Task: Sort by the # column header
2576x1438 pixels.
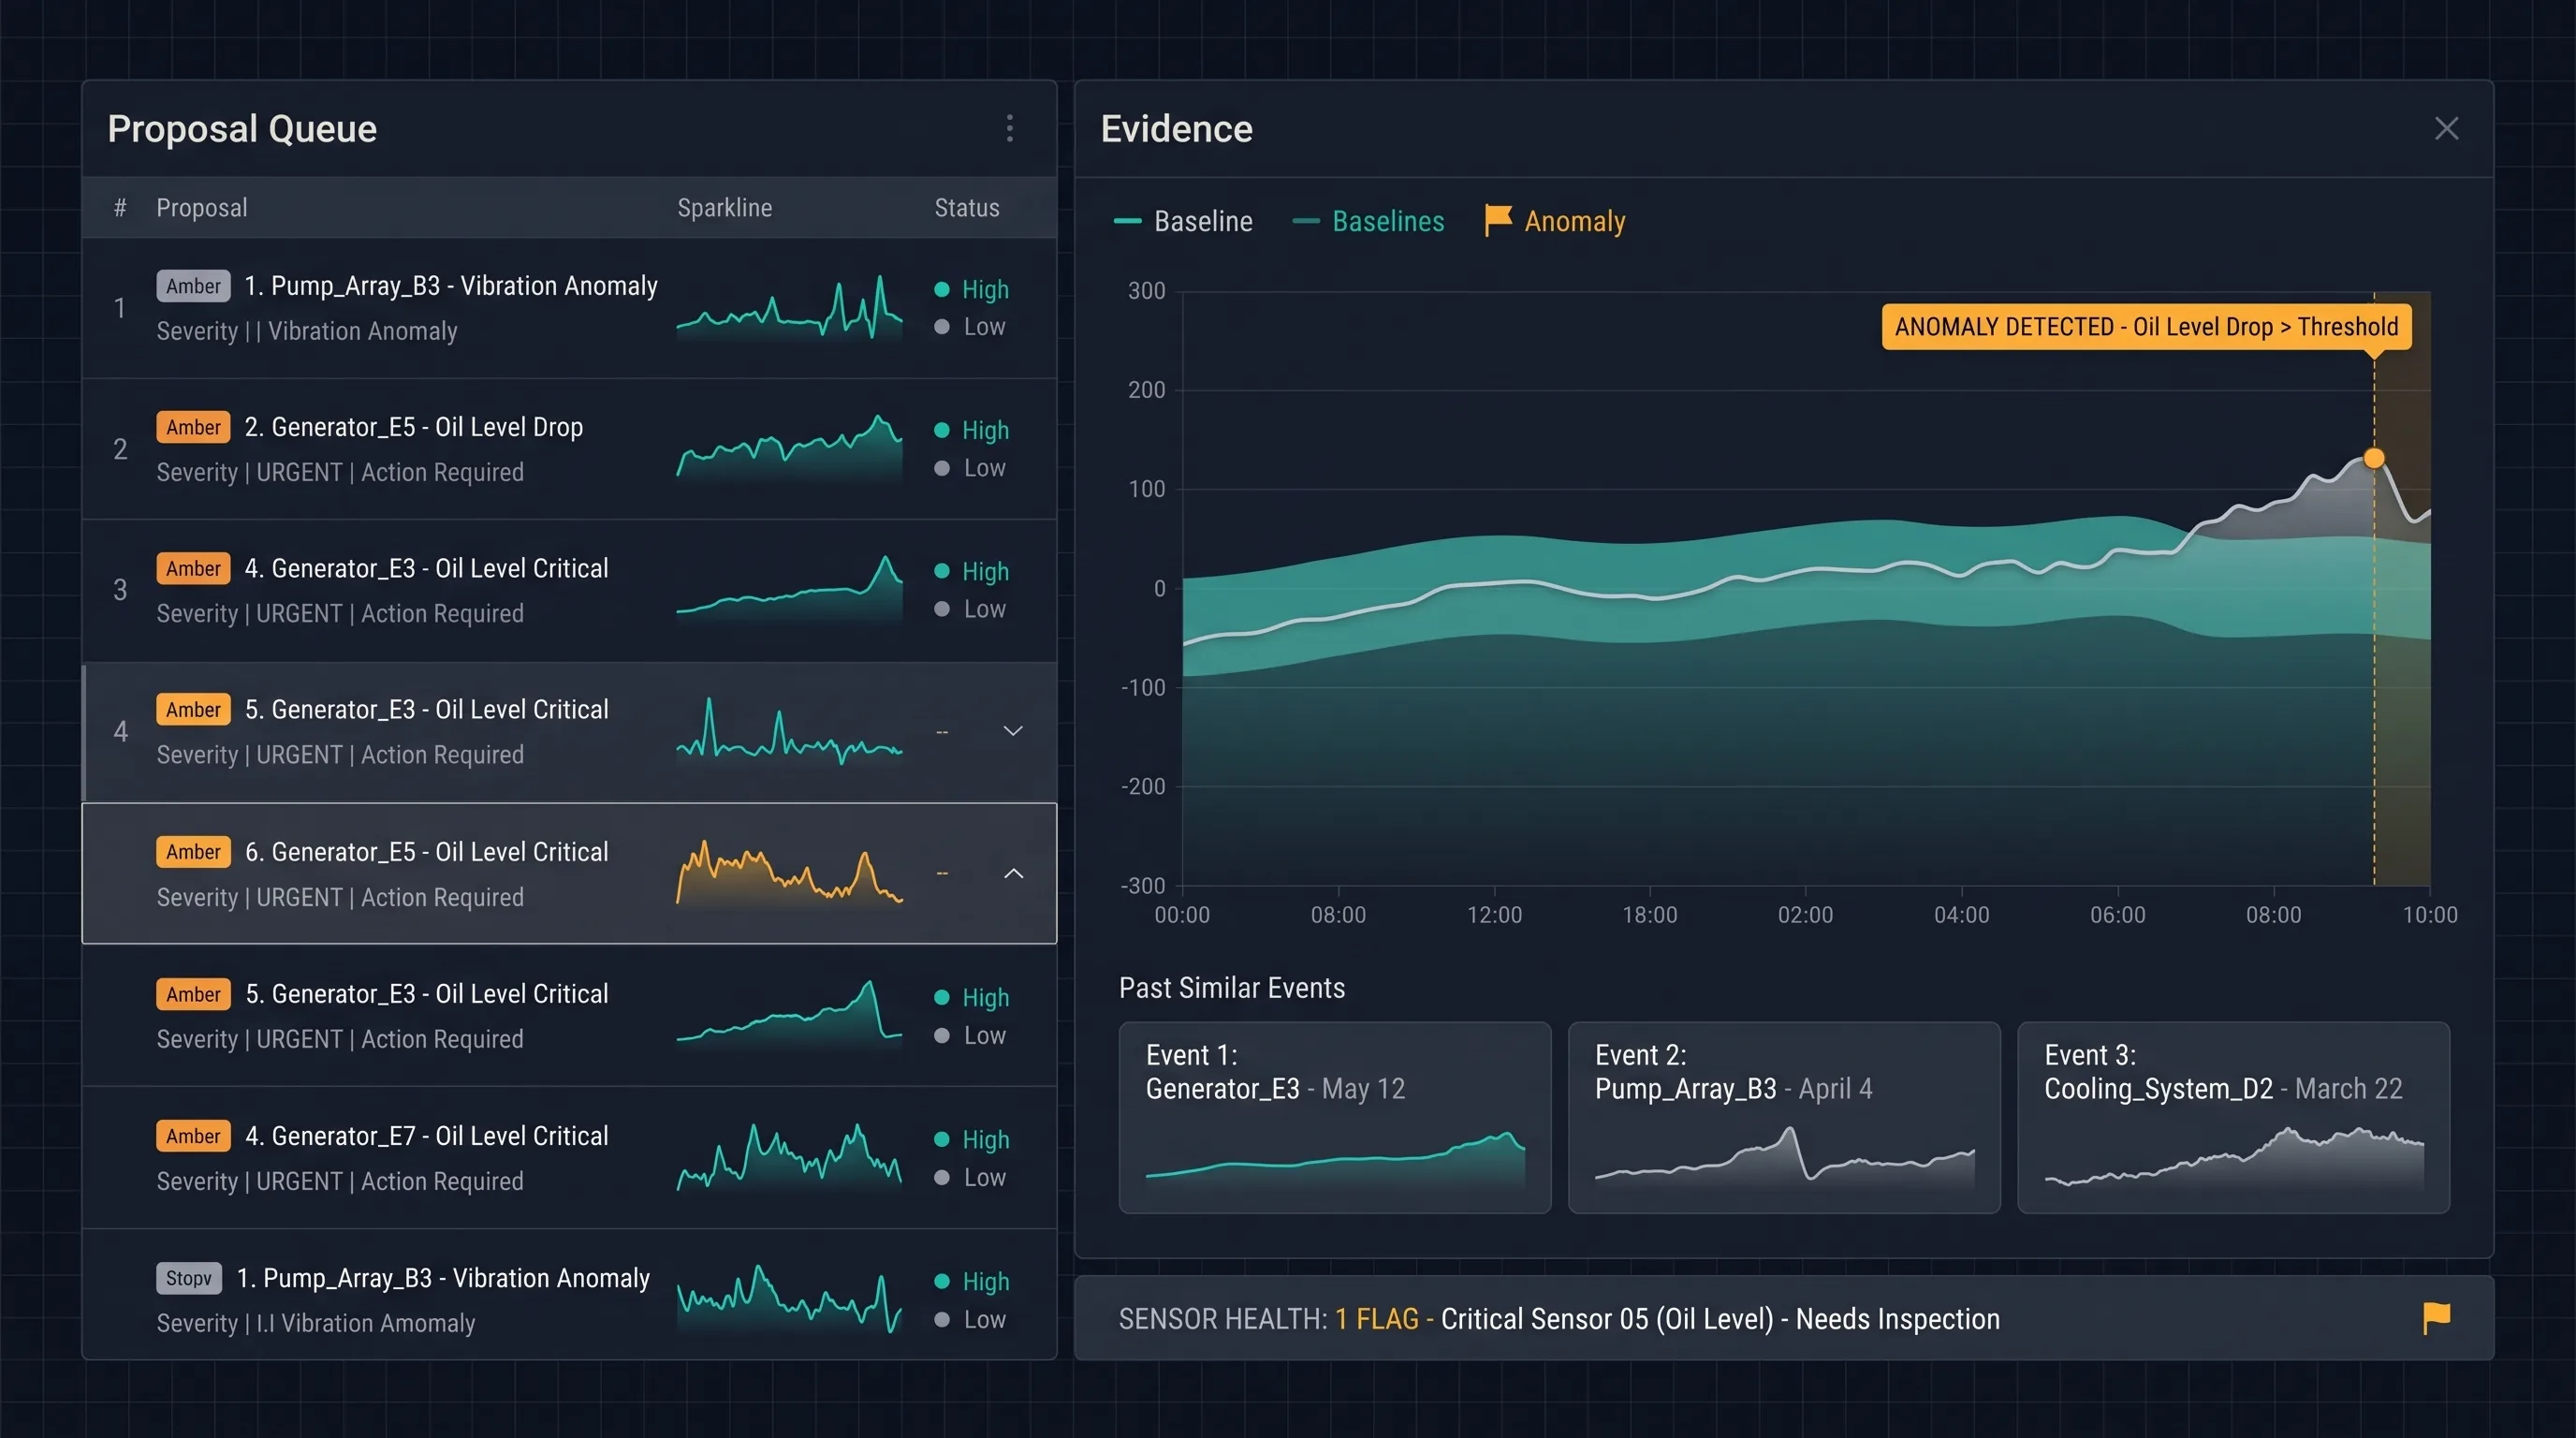Action: point(120,208)
